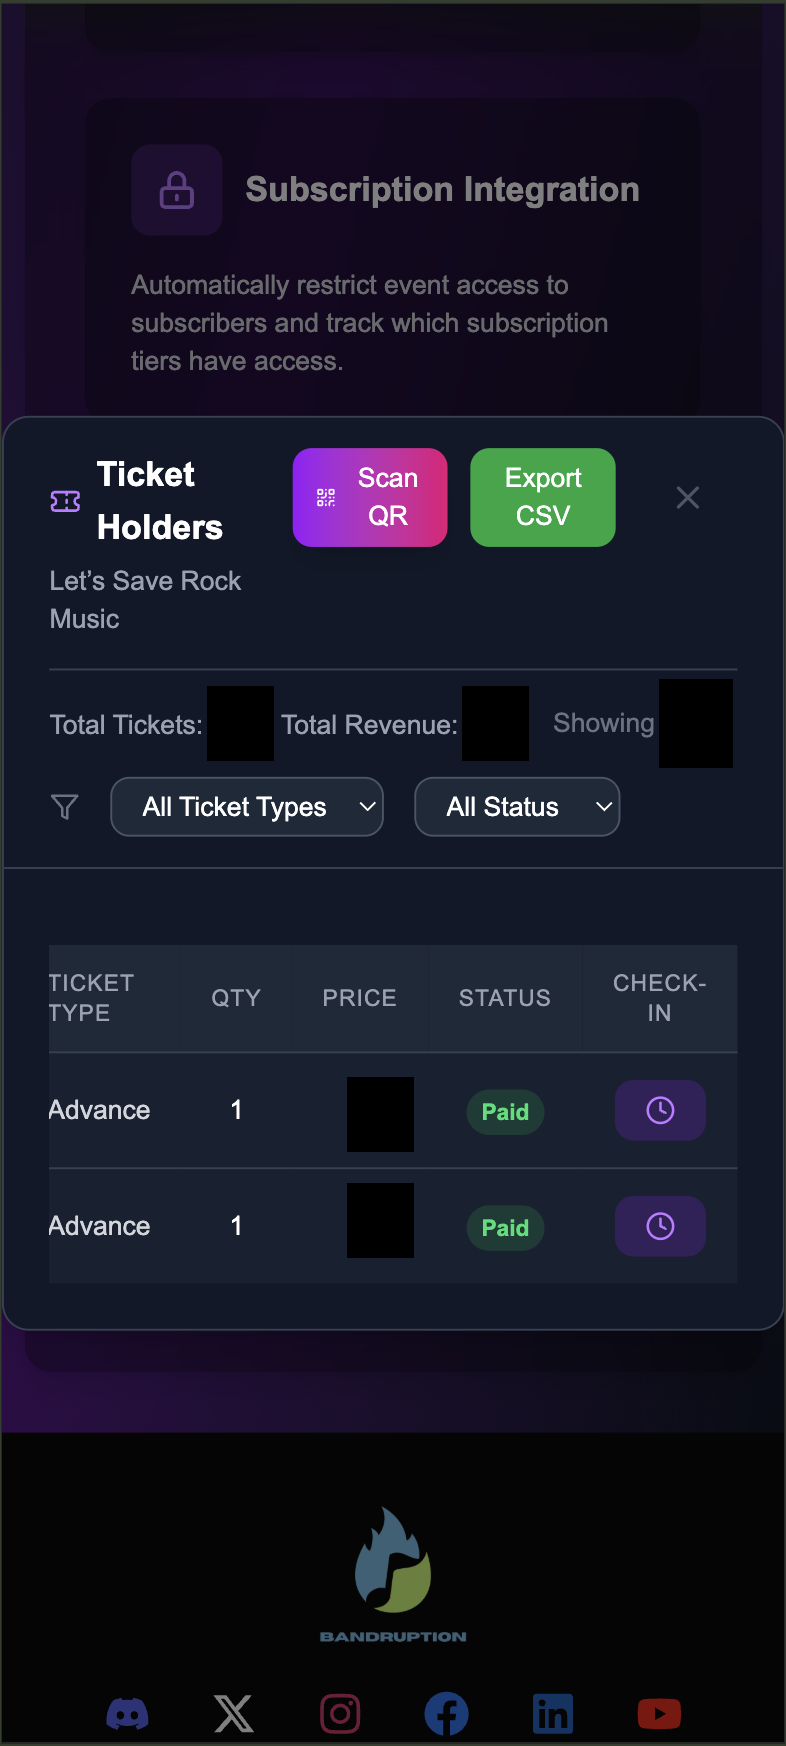The image size is (786, 1746).
Task: Close the Ticket Holders dialog
Action: coord(688,497)
